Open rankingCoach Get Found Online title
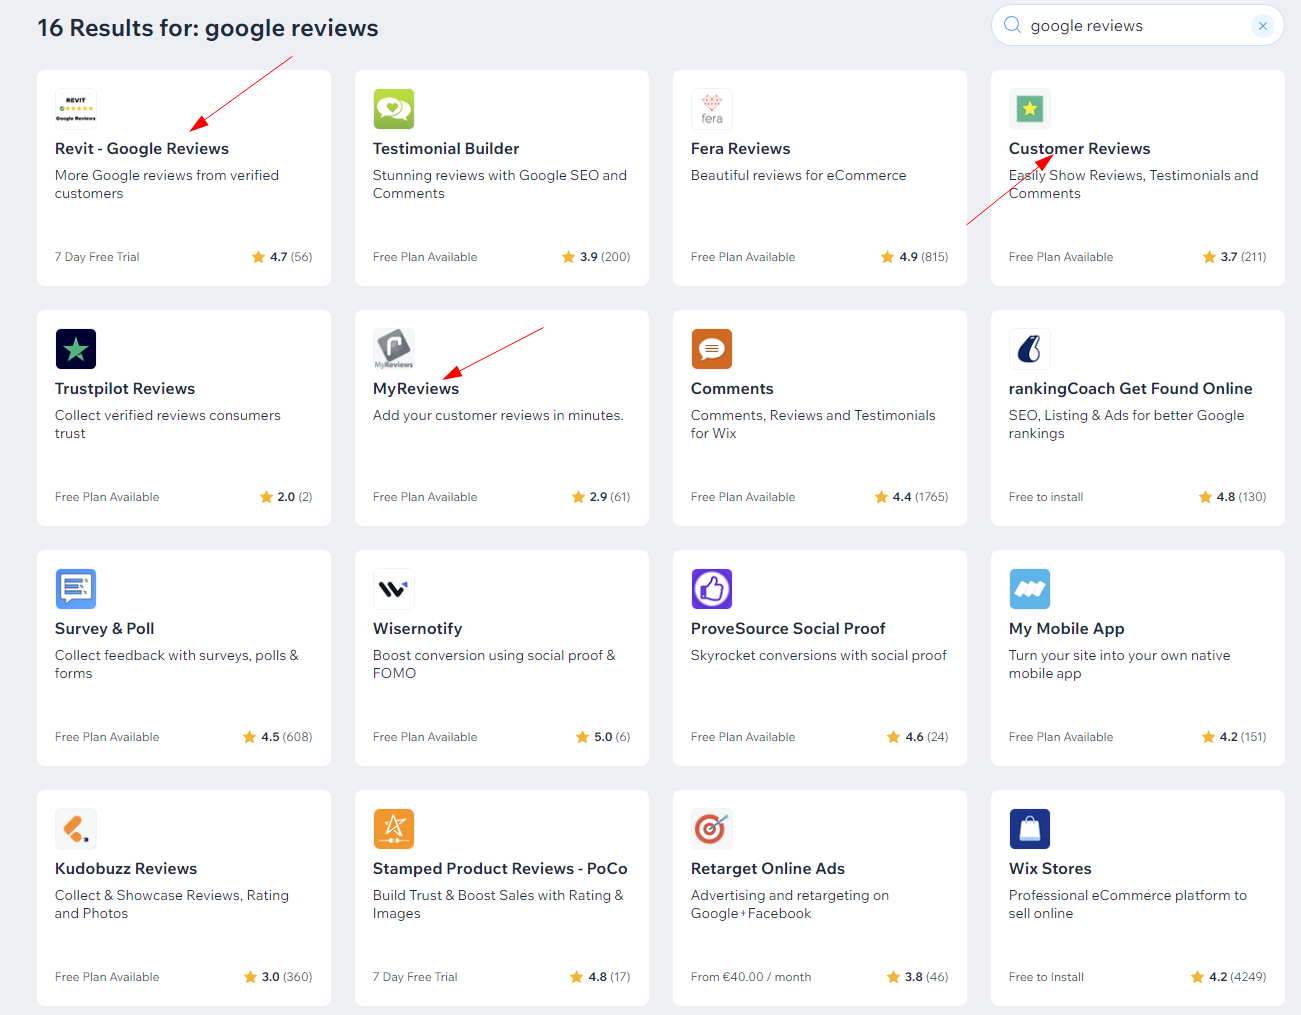The height and width of the screenshot is (1015, 1301). (x=1130, y=389)
